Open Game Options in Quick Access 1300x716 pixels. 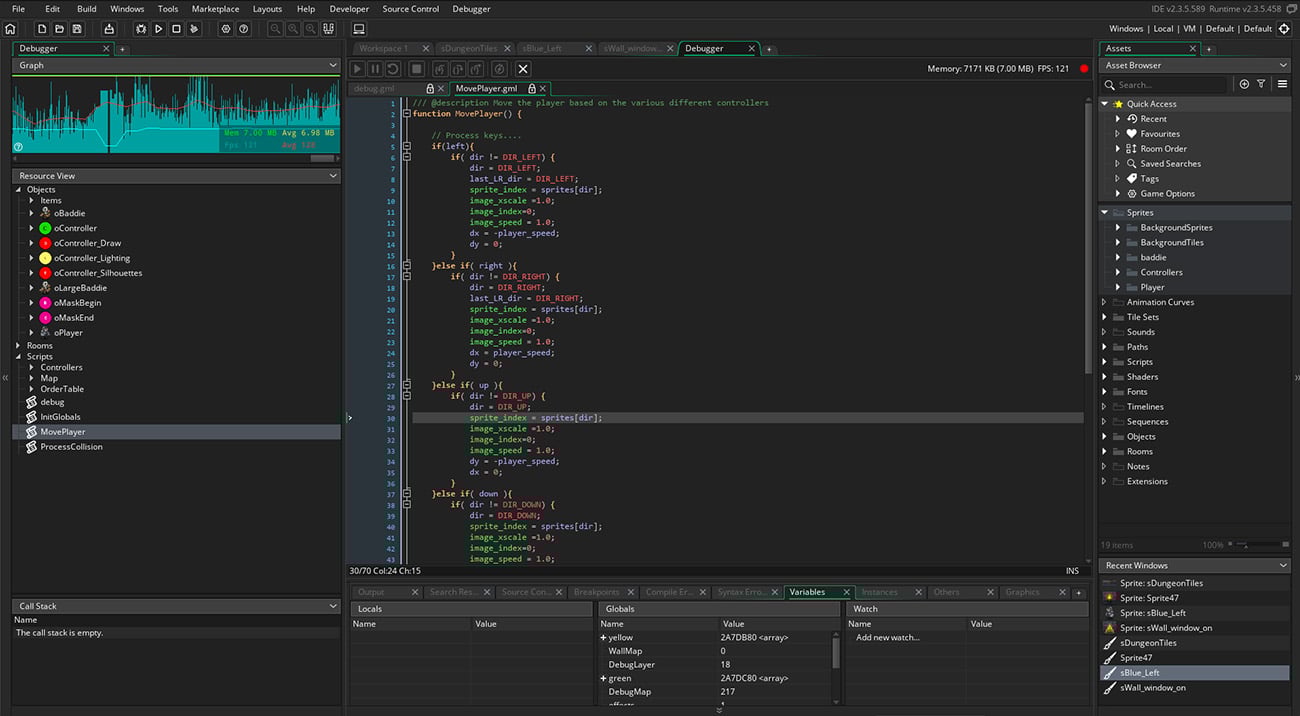(x=1167, y=194)
